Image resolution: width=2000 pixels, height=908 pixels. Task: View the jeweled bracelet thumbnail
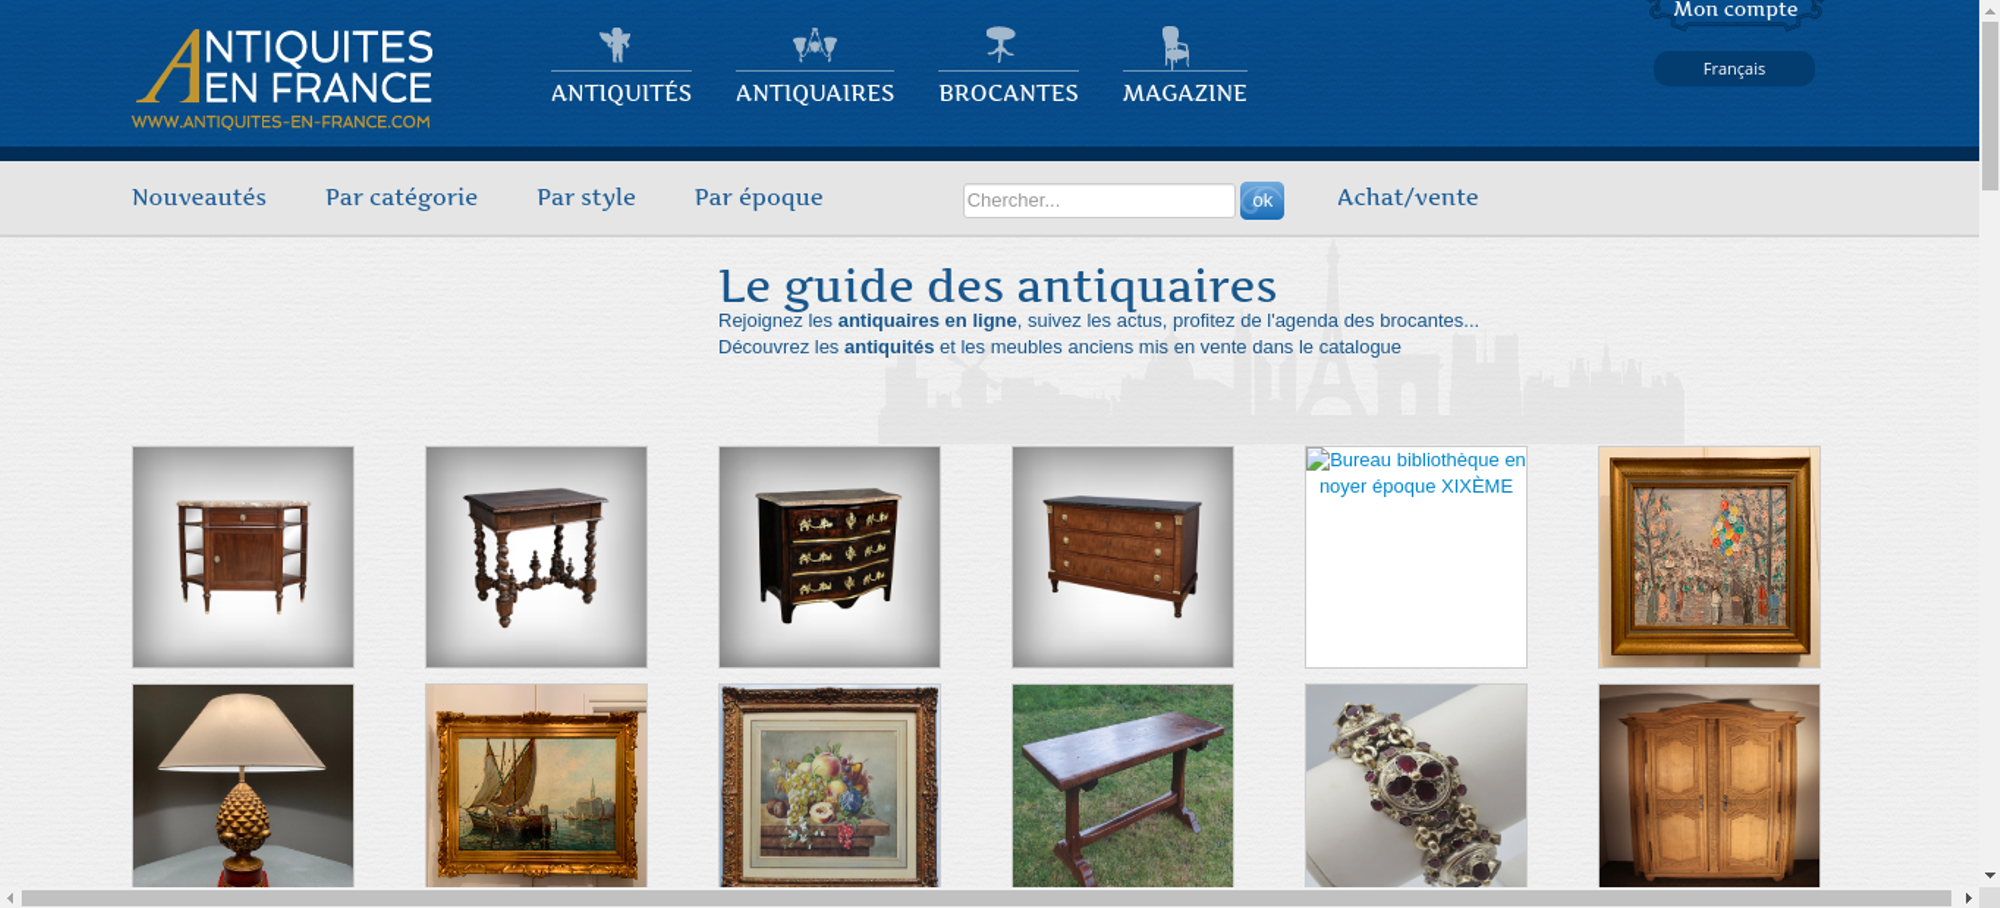(1416, 785)
